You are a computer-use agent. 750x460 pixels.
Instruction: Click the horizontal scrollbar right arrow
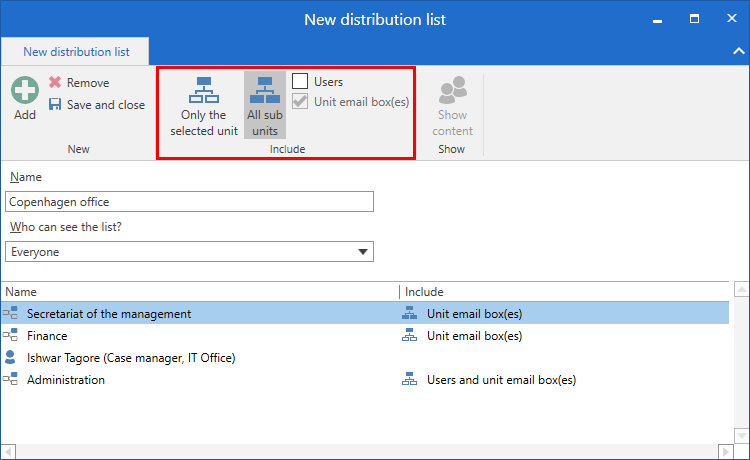724,451
